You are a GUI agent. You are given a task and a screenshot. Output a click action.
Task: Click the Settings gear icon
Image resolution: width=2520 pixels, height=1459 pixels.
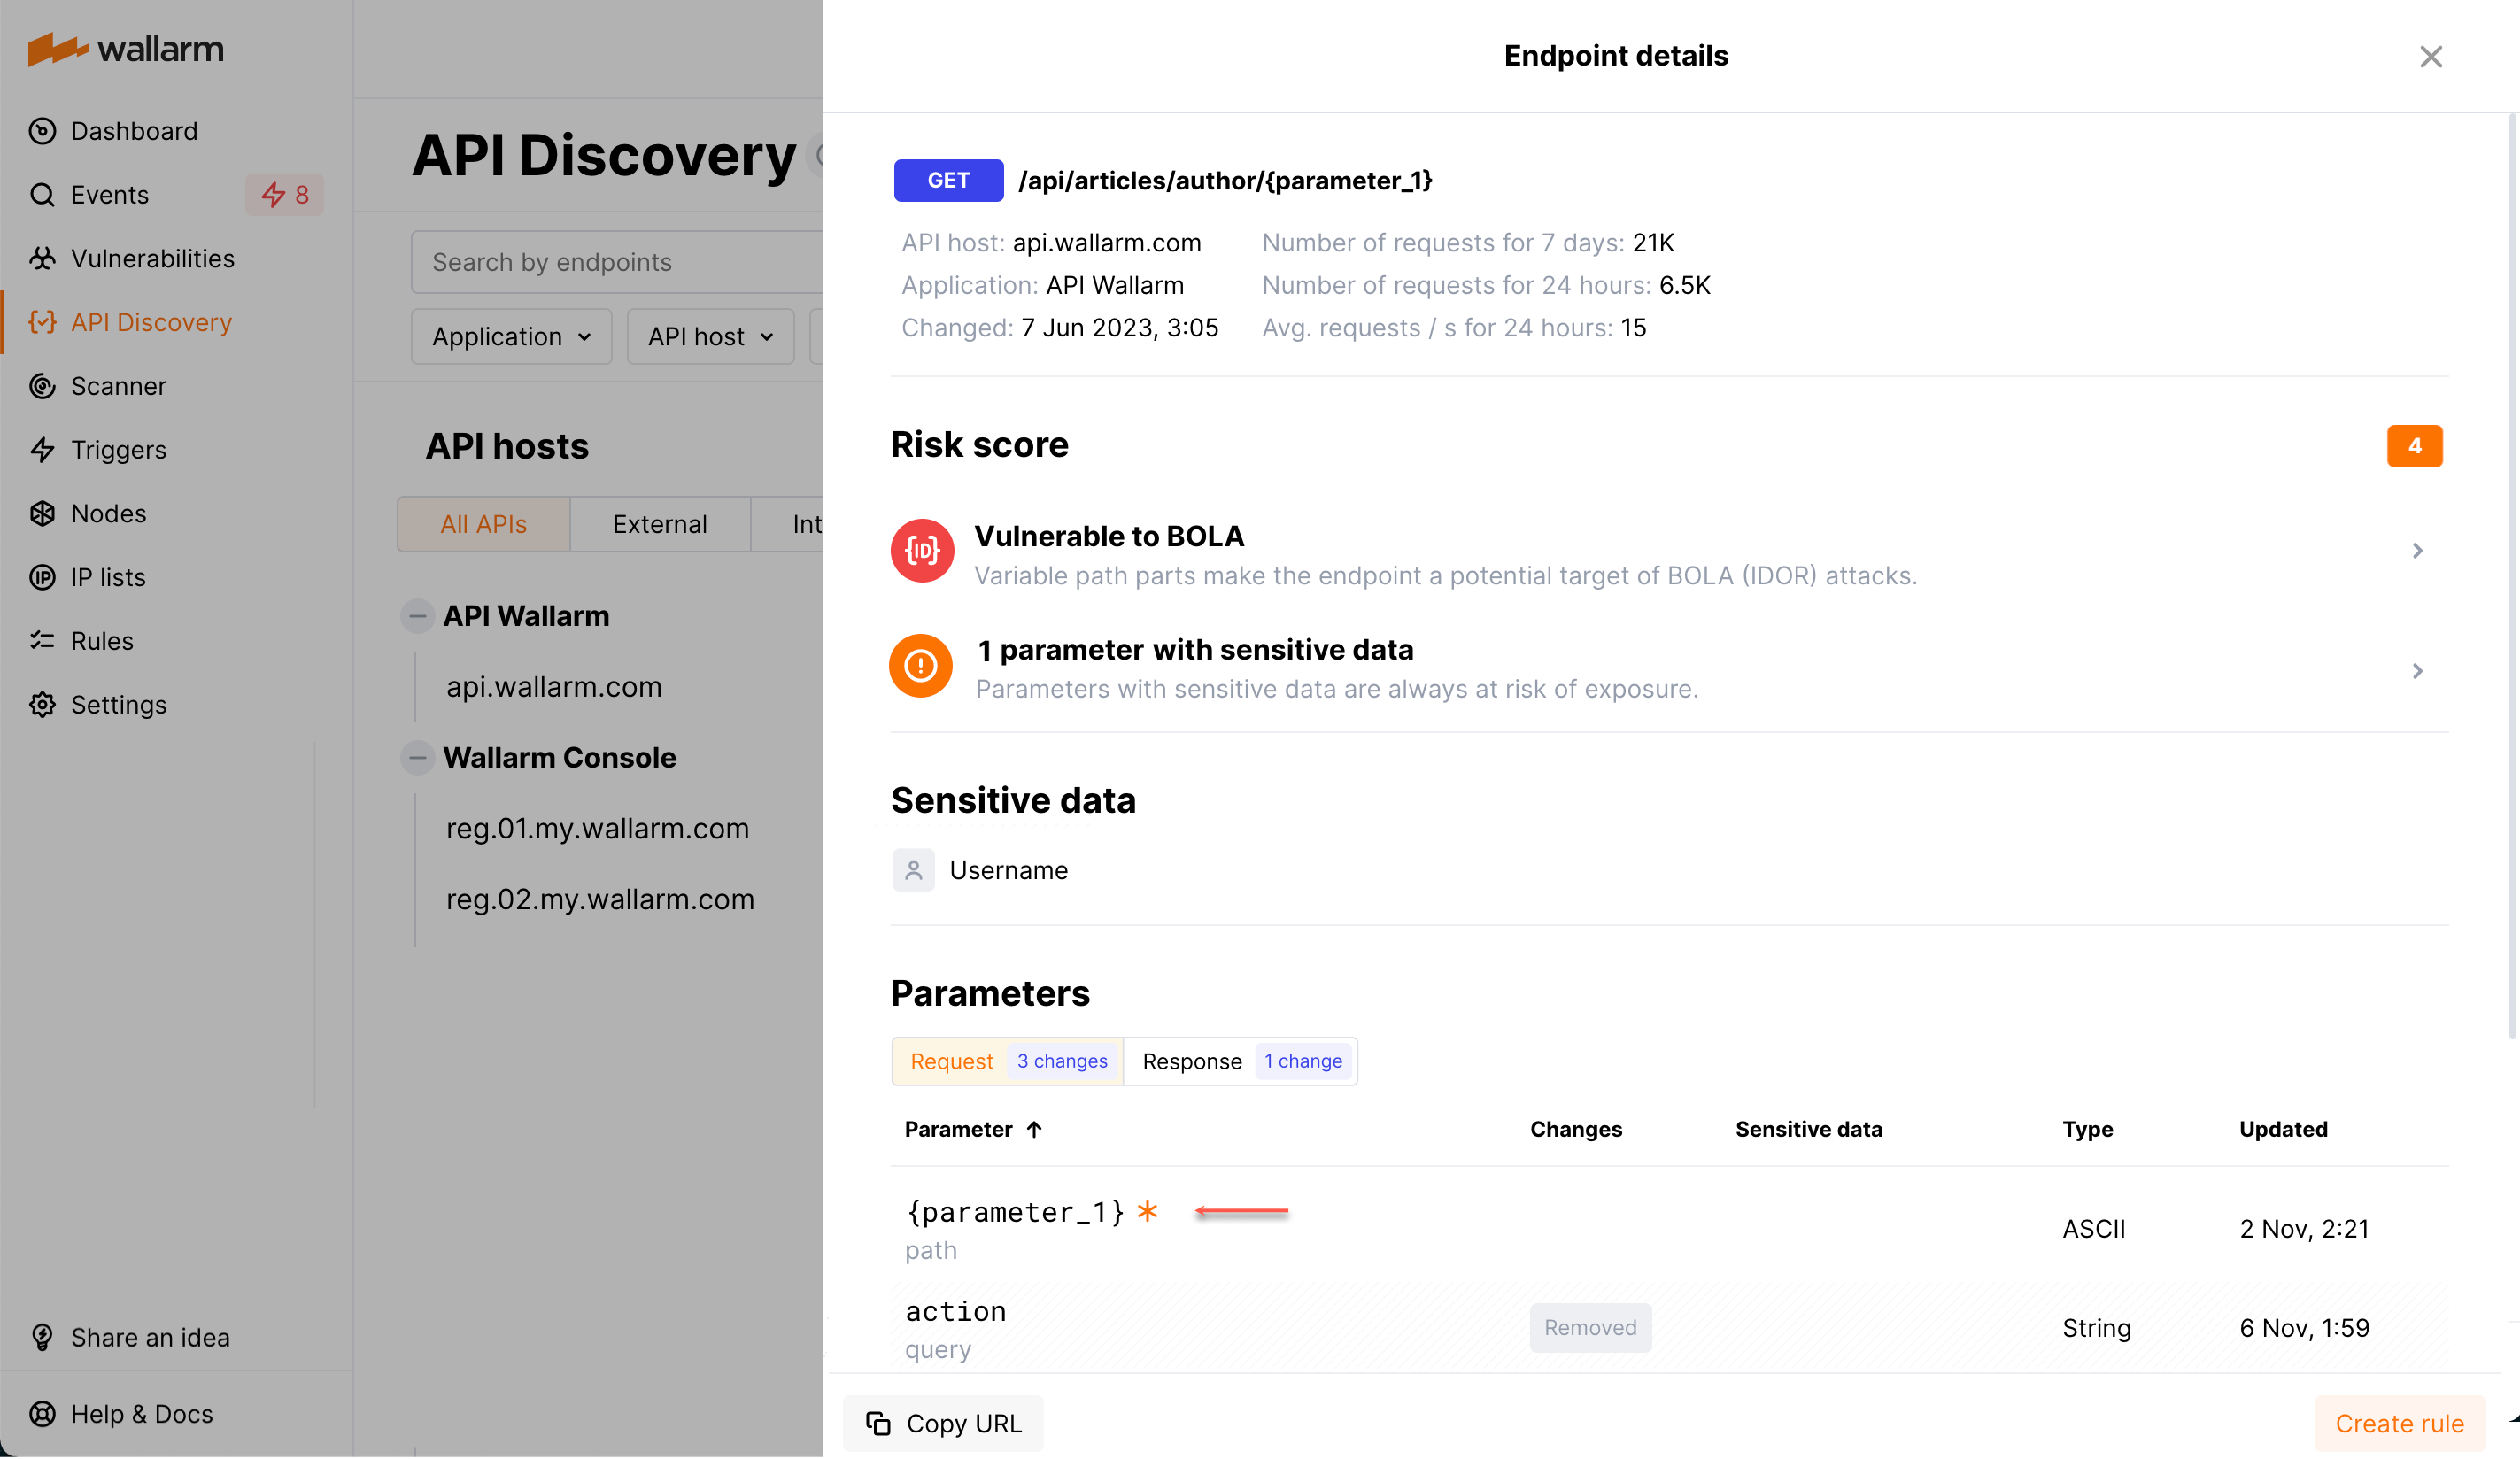click(42, 705)
